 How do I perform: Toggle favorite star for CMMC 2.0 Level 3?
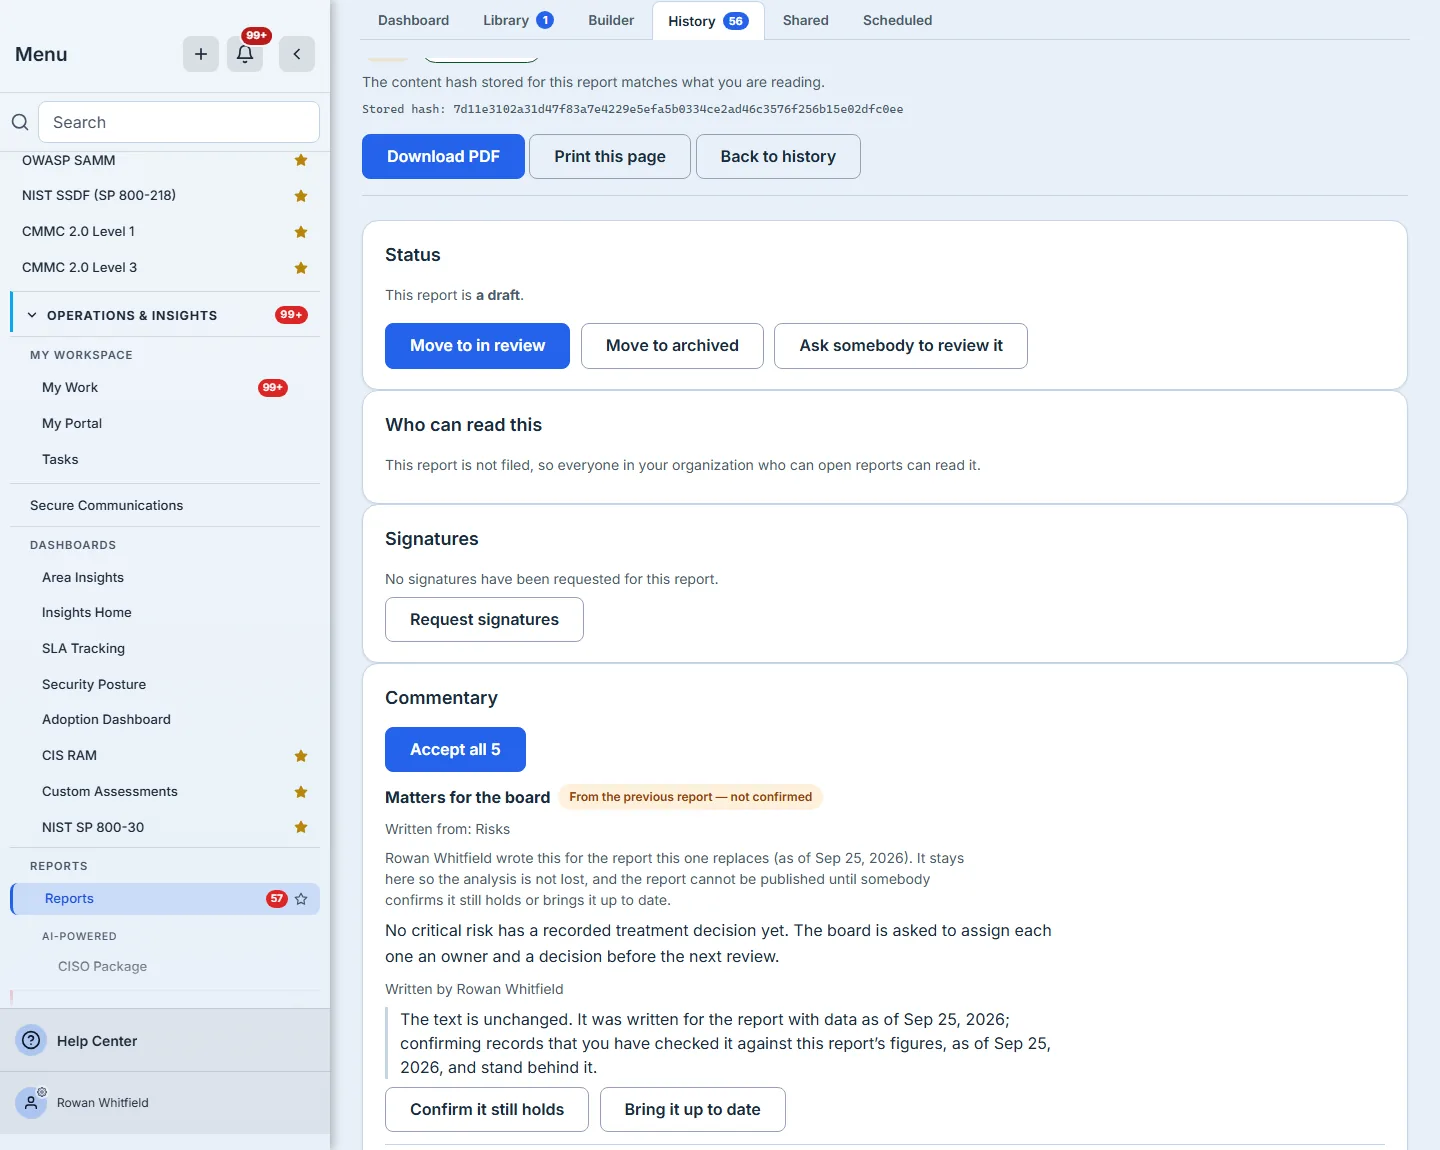point(301,268)
